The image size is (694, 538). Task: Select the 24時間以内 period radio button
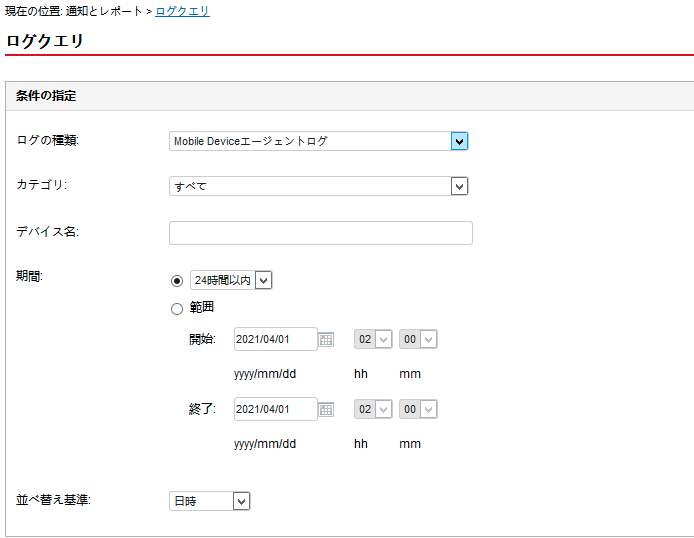(177, 281)
